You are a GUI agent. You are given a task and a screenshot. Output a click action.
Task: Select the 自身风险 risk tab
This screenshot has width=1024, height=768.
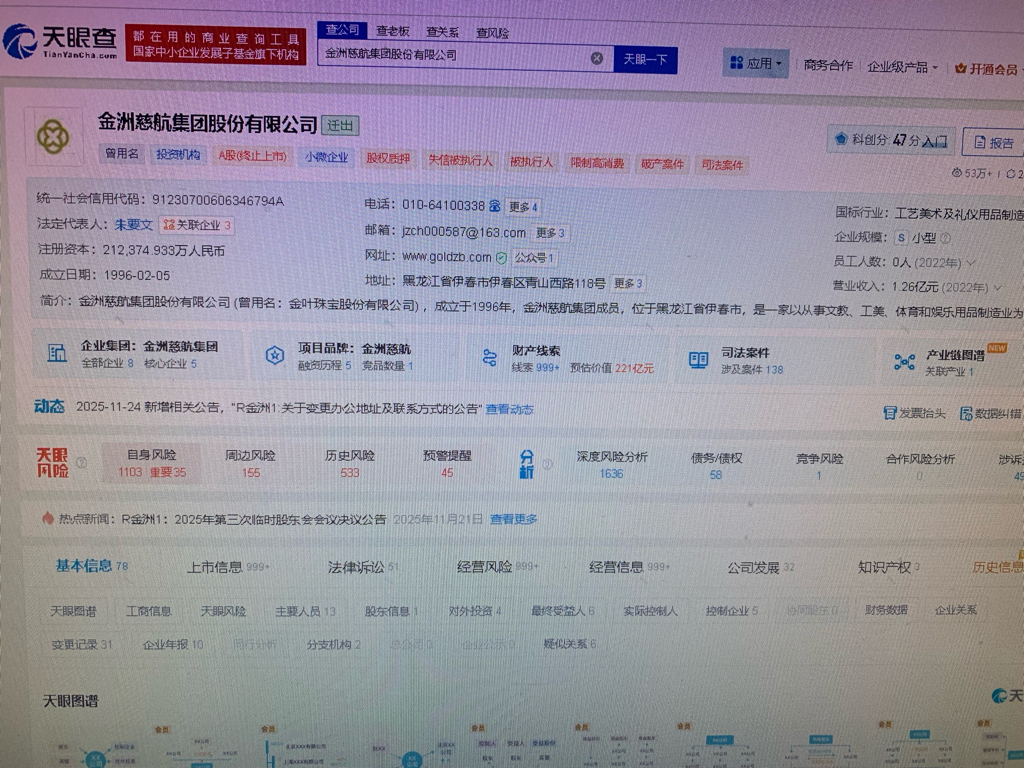tap(152, 463)
